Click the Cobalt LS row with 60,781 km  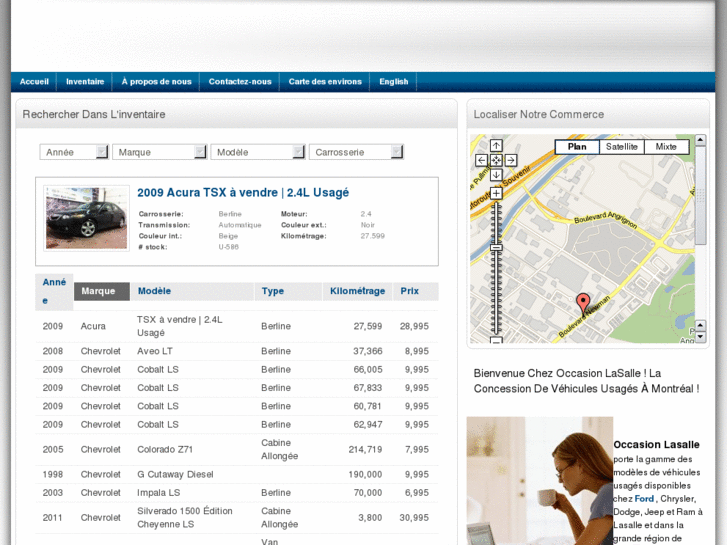pos(236,406)
